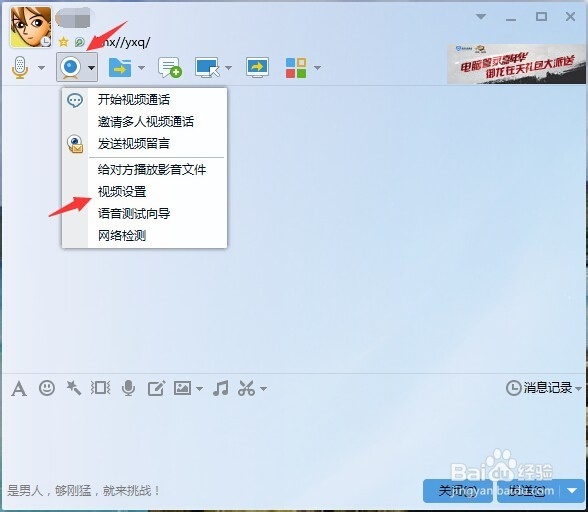
Task: Open 视频设置 from the menu
Action: pyautogui.click(x=144, y=192)
